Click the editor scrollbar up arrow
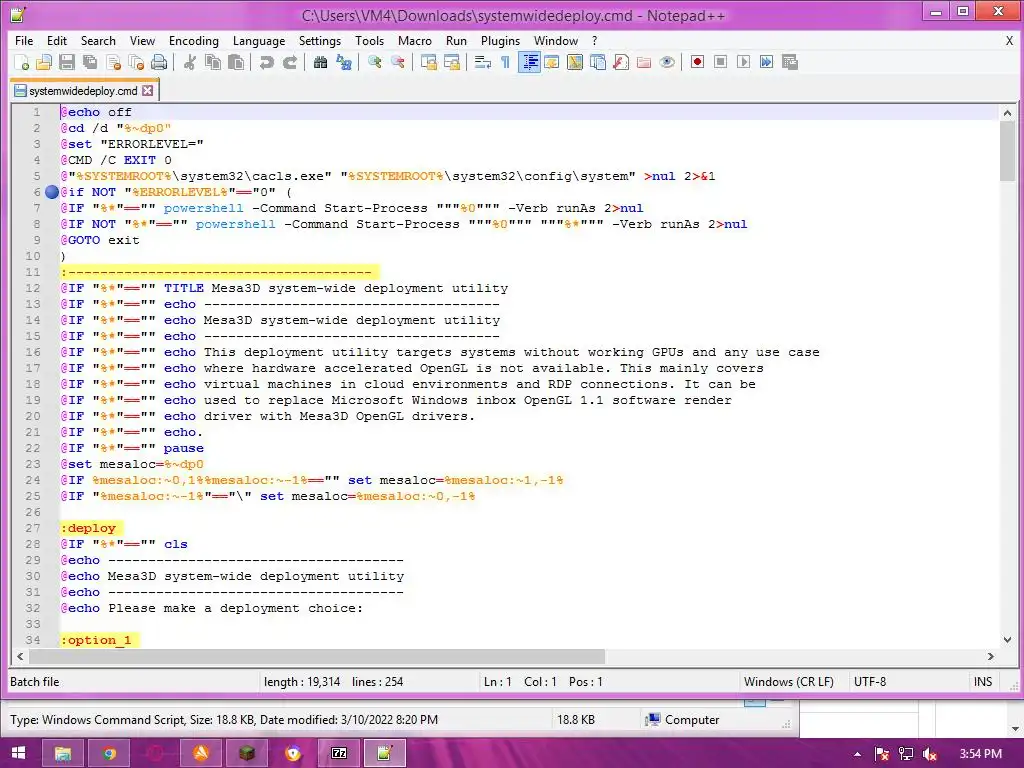The width and height of the screenshot is (1024, 768). 1007,113
